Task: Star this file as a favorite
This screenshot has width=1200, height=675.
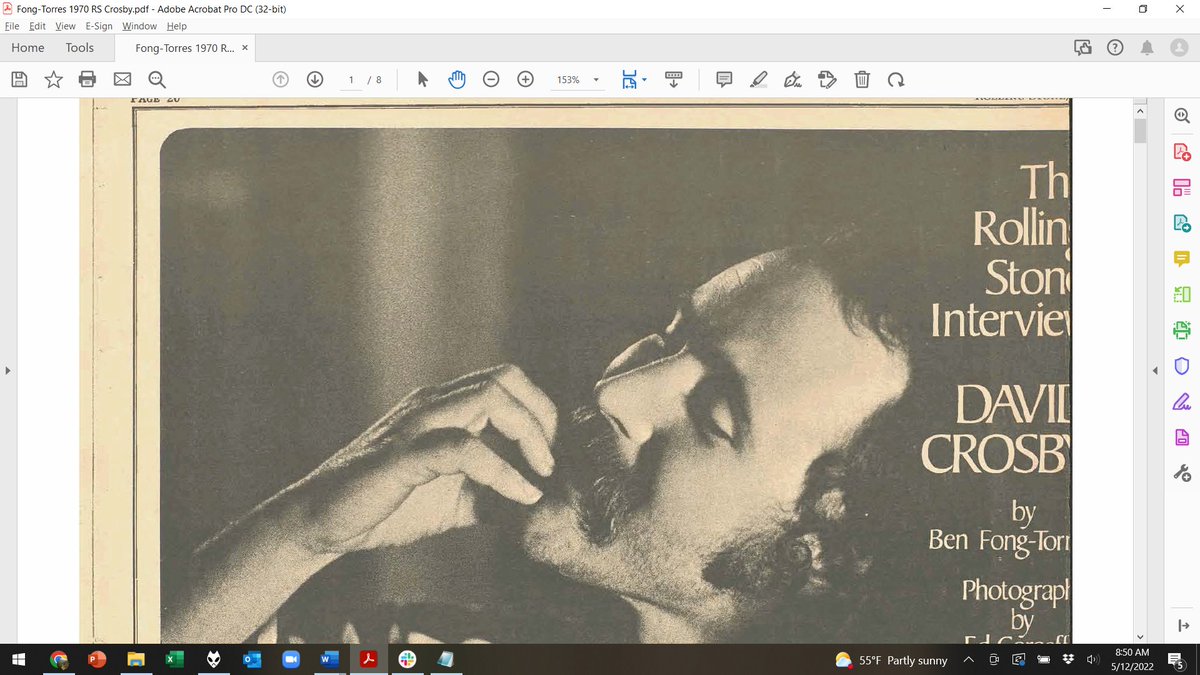Action: pyautogui.click(x=53, y=79)
